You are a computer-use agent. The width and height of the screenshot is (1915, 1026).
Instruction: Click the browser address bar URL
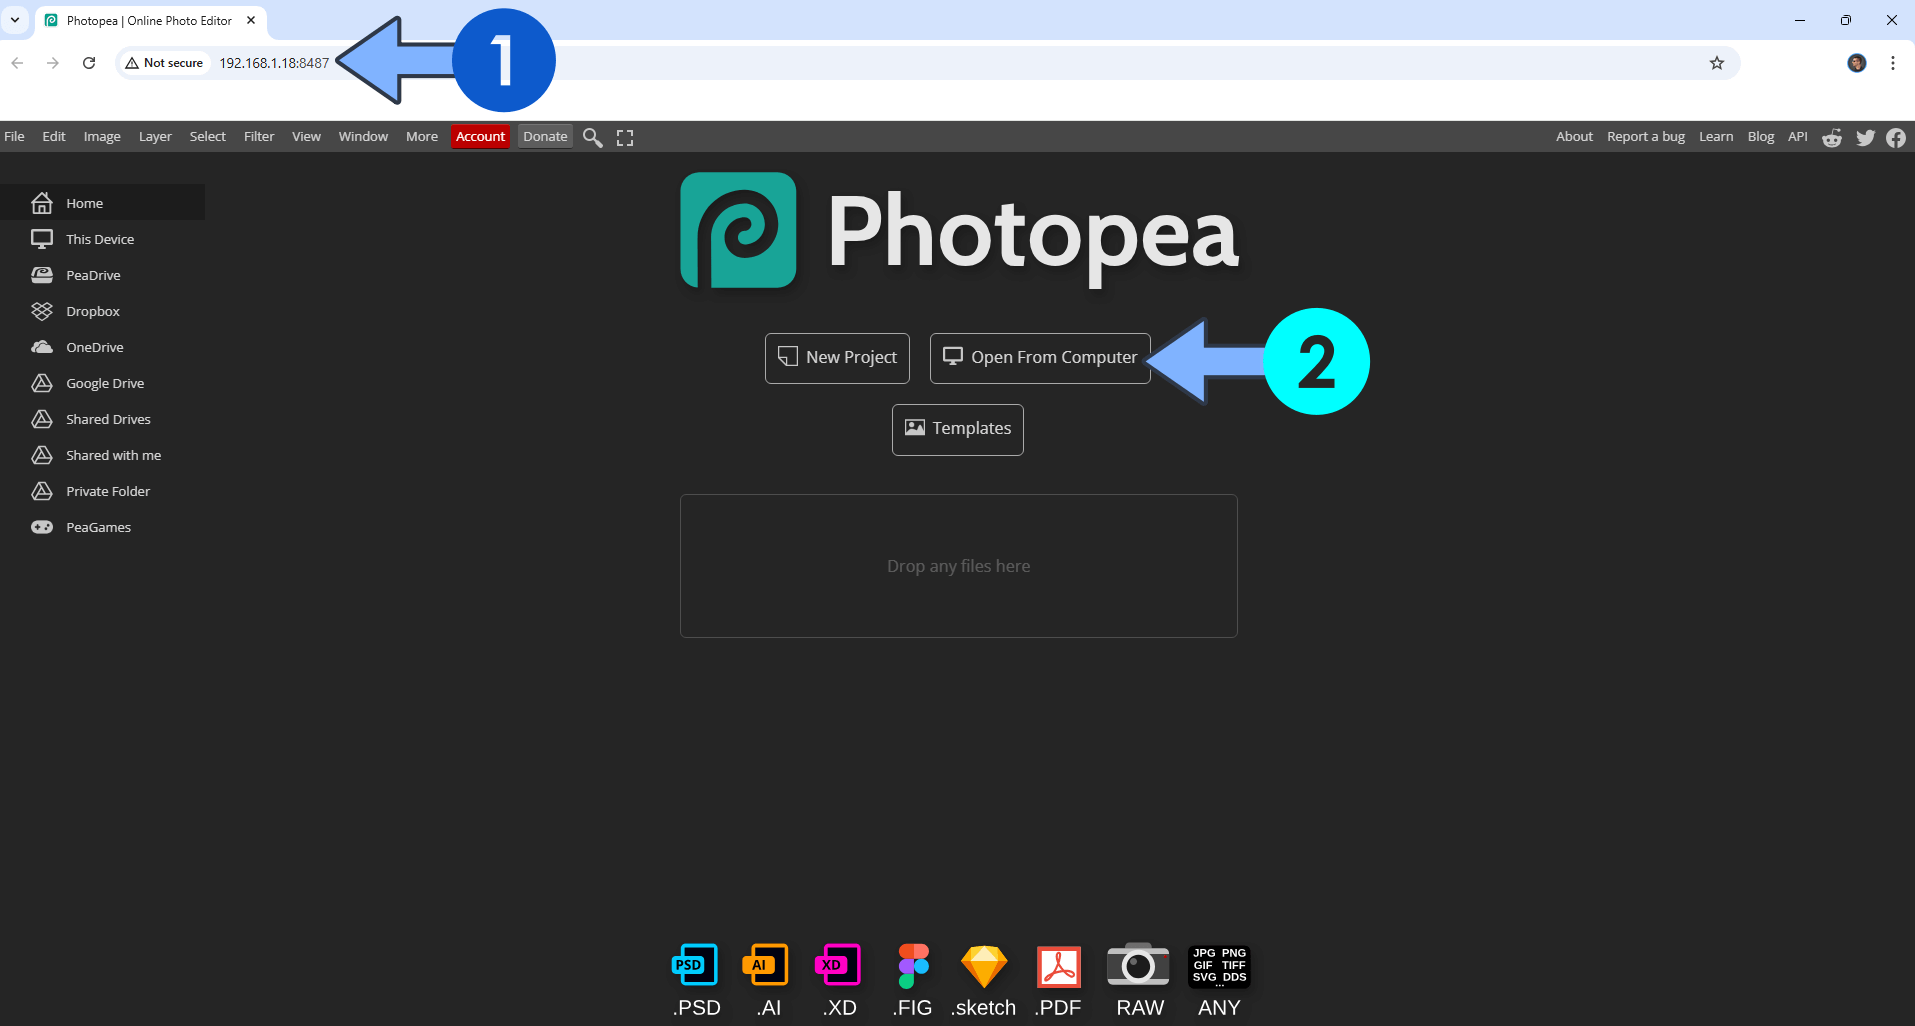tap(274, 63)
